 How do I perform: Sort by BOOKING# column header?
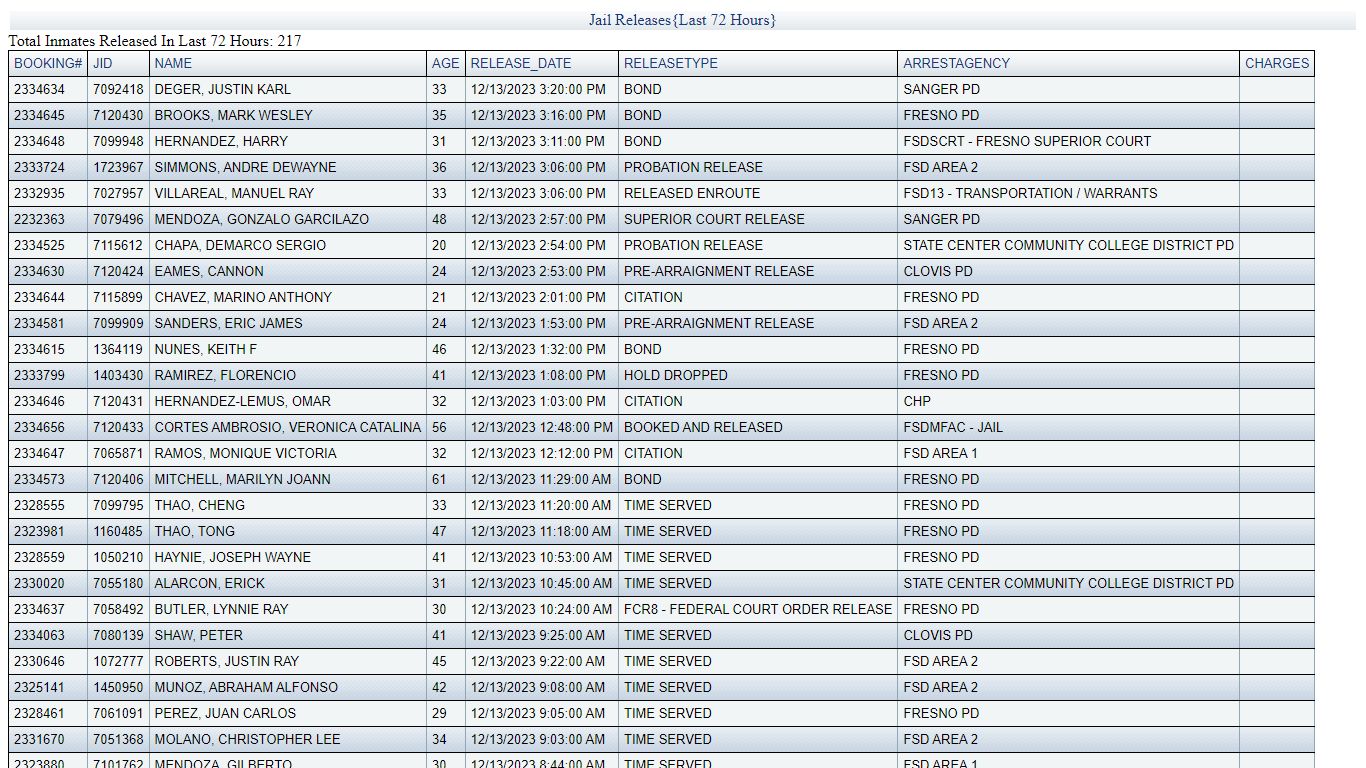pos(48,63)
